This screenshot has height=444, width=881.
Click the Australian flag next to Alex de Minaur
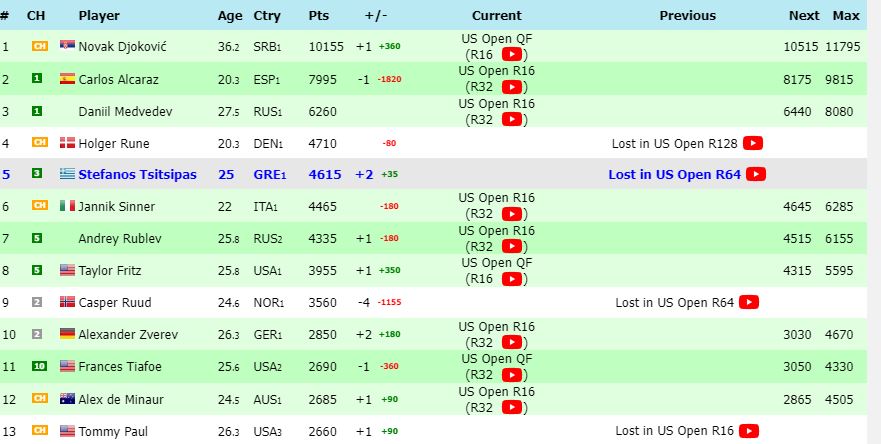point(67,399)
